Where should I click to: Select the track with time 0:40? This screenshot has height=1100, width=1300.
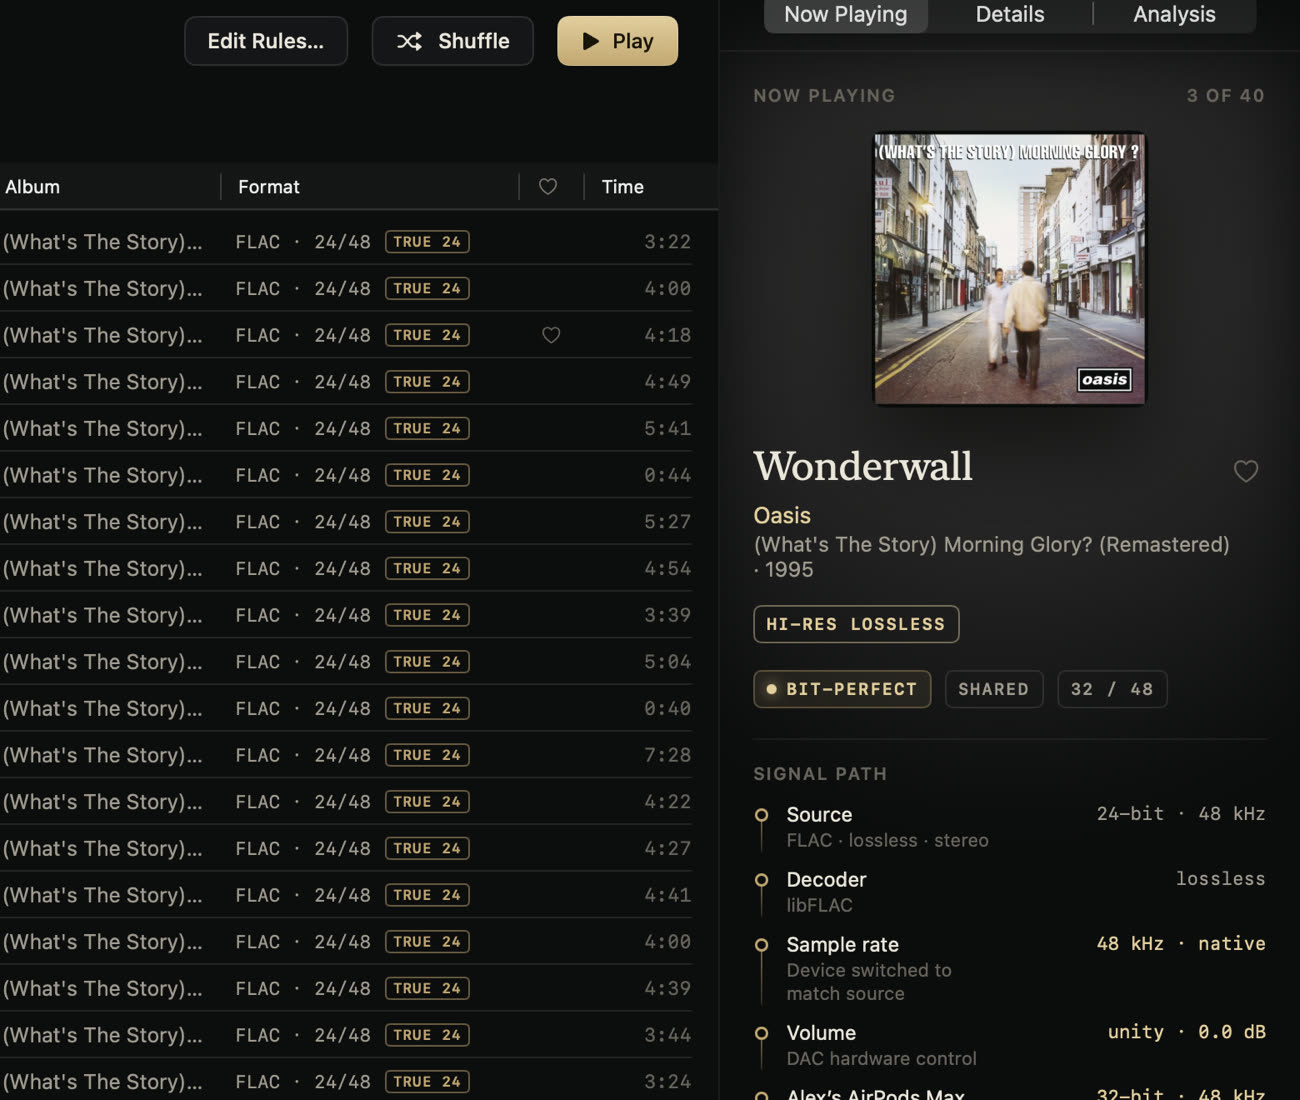346,708
